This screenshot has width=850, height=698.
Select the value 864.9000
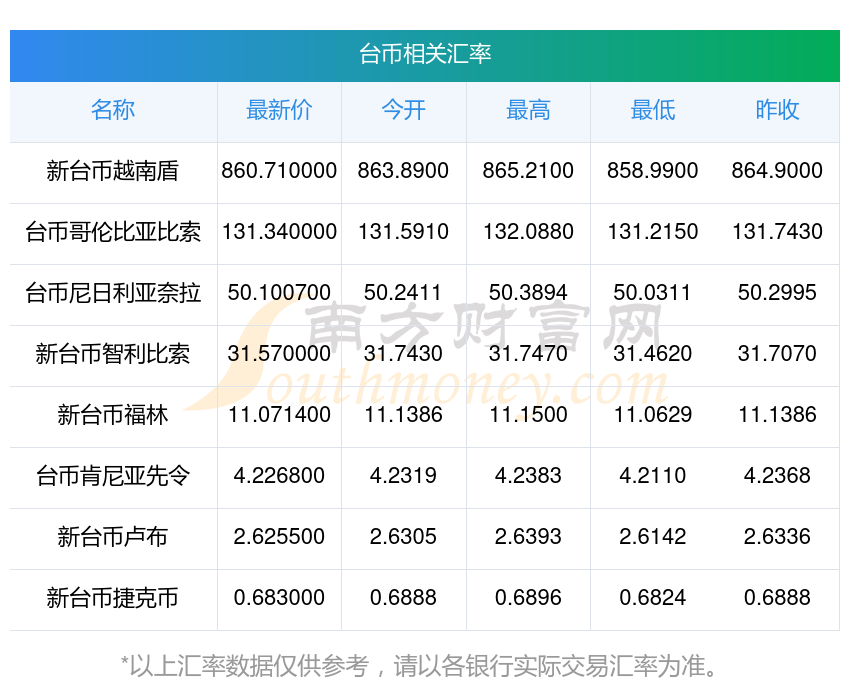[777, 171]
